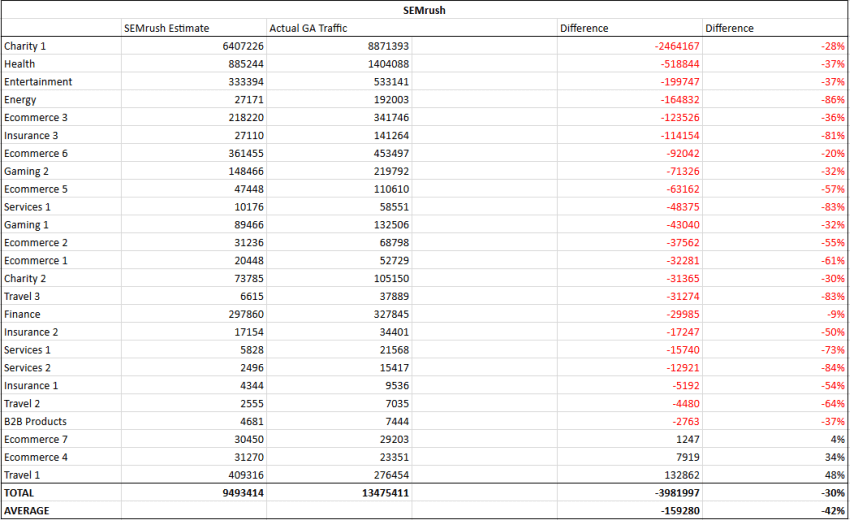Viewport: 850px width, 520px height.
Task: Click the Travel 2 row label
Action: pyautogui.click(x=61, y=404)
